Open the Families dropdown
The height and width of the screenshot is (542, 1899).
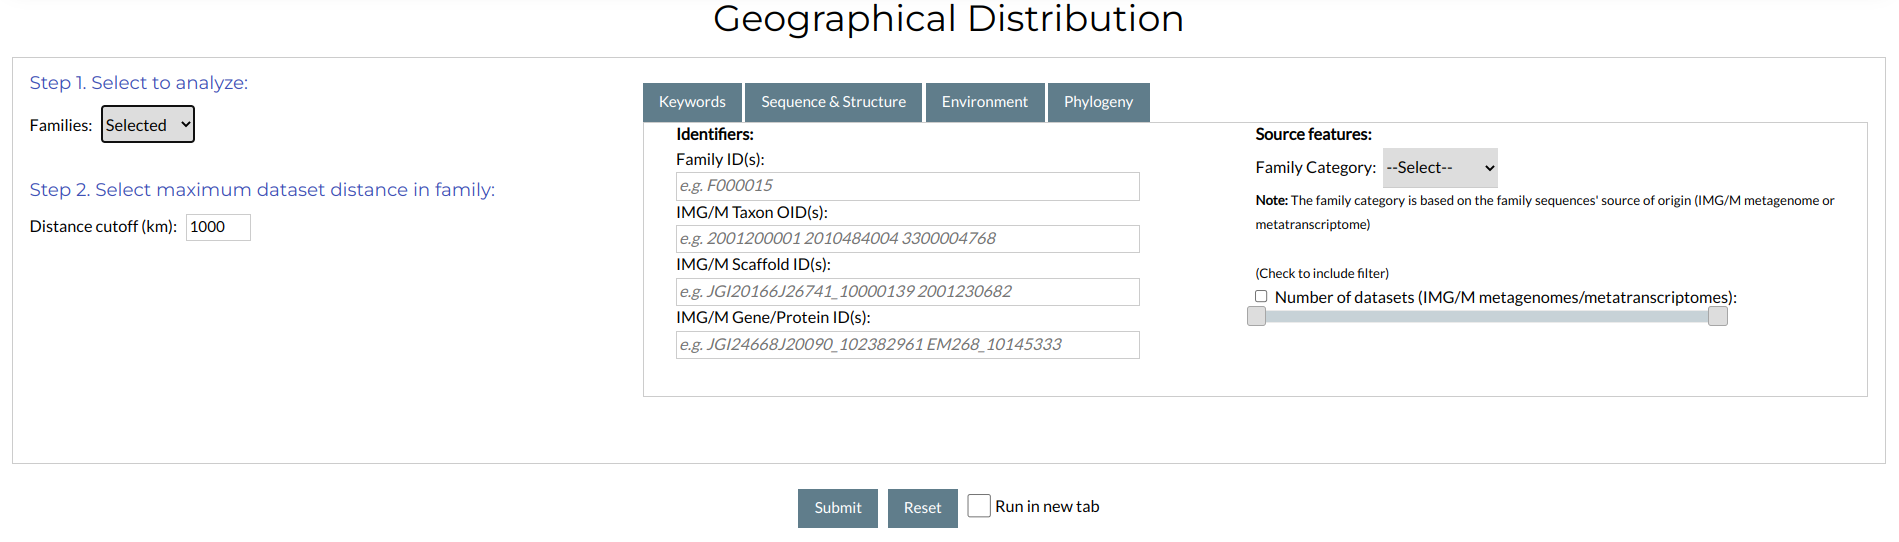pos(148,125)
